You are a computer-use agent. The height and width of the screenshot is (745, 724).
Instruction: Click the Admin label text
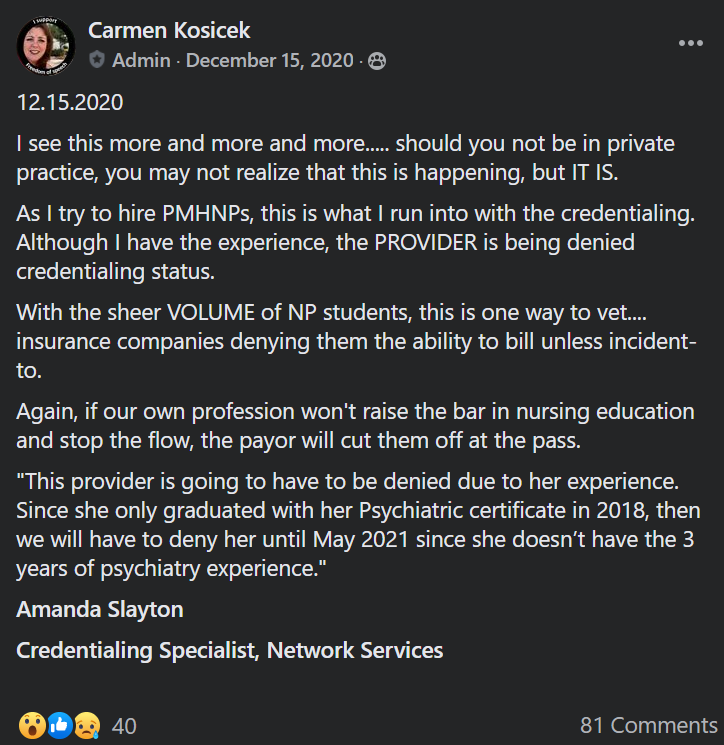click(141, 60)
